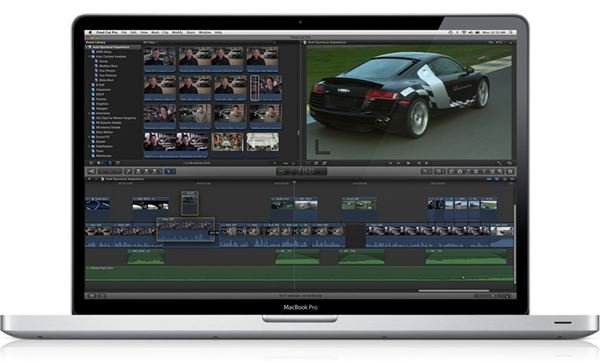Toggle snapping at the timeline's top right

512,179
